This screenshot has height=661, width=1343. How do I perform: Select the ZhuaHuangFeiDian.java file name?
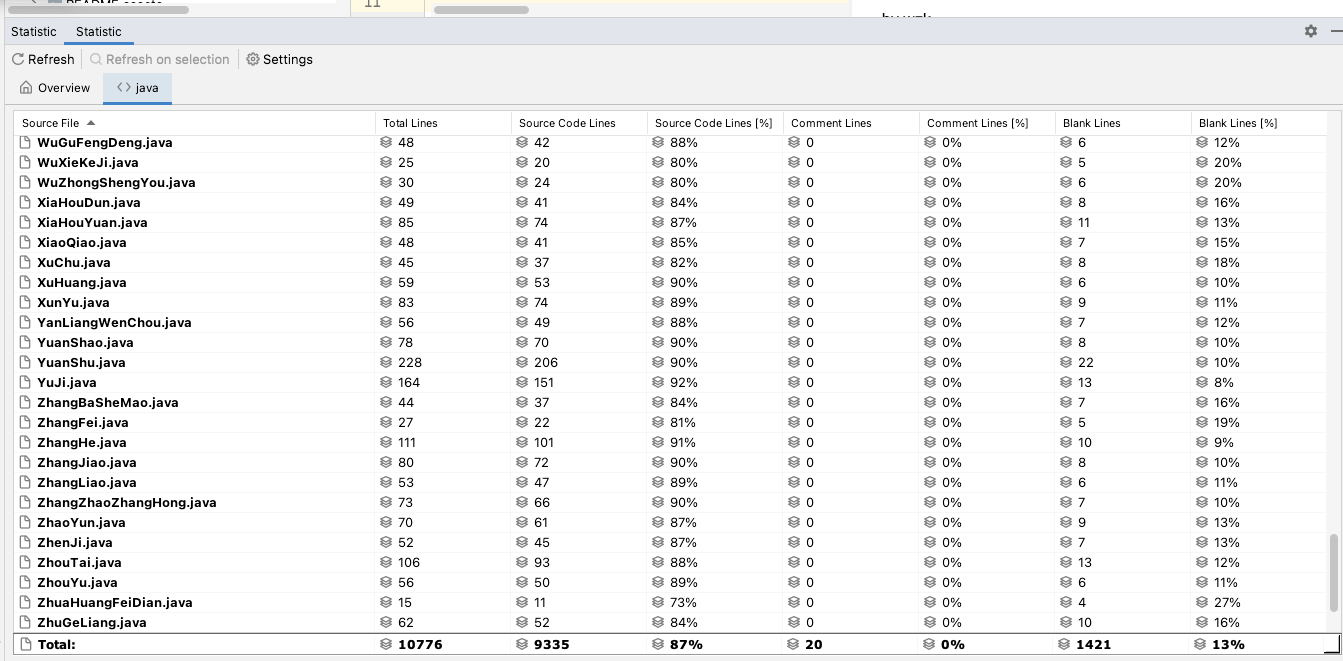(114, 602)
